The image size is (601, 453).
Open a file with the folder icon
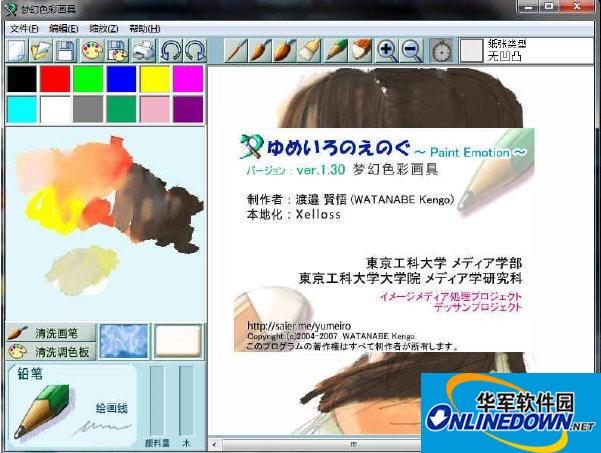[41, 50]
